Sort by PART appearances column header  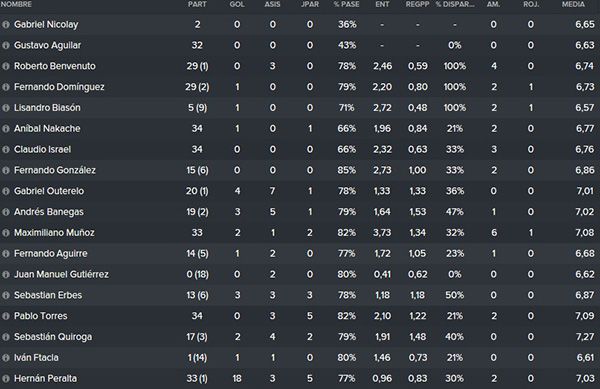click(x=197, y=4)
